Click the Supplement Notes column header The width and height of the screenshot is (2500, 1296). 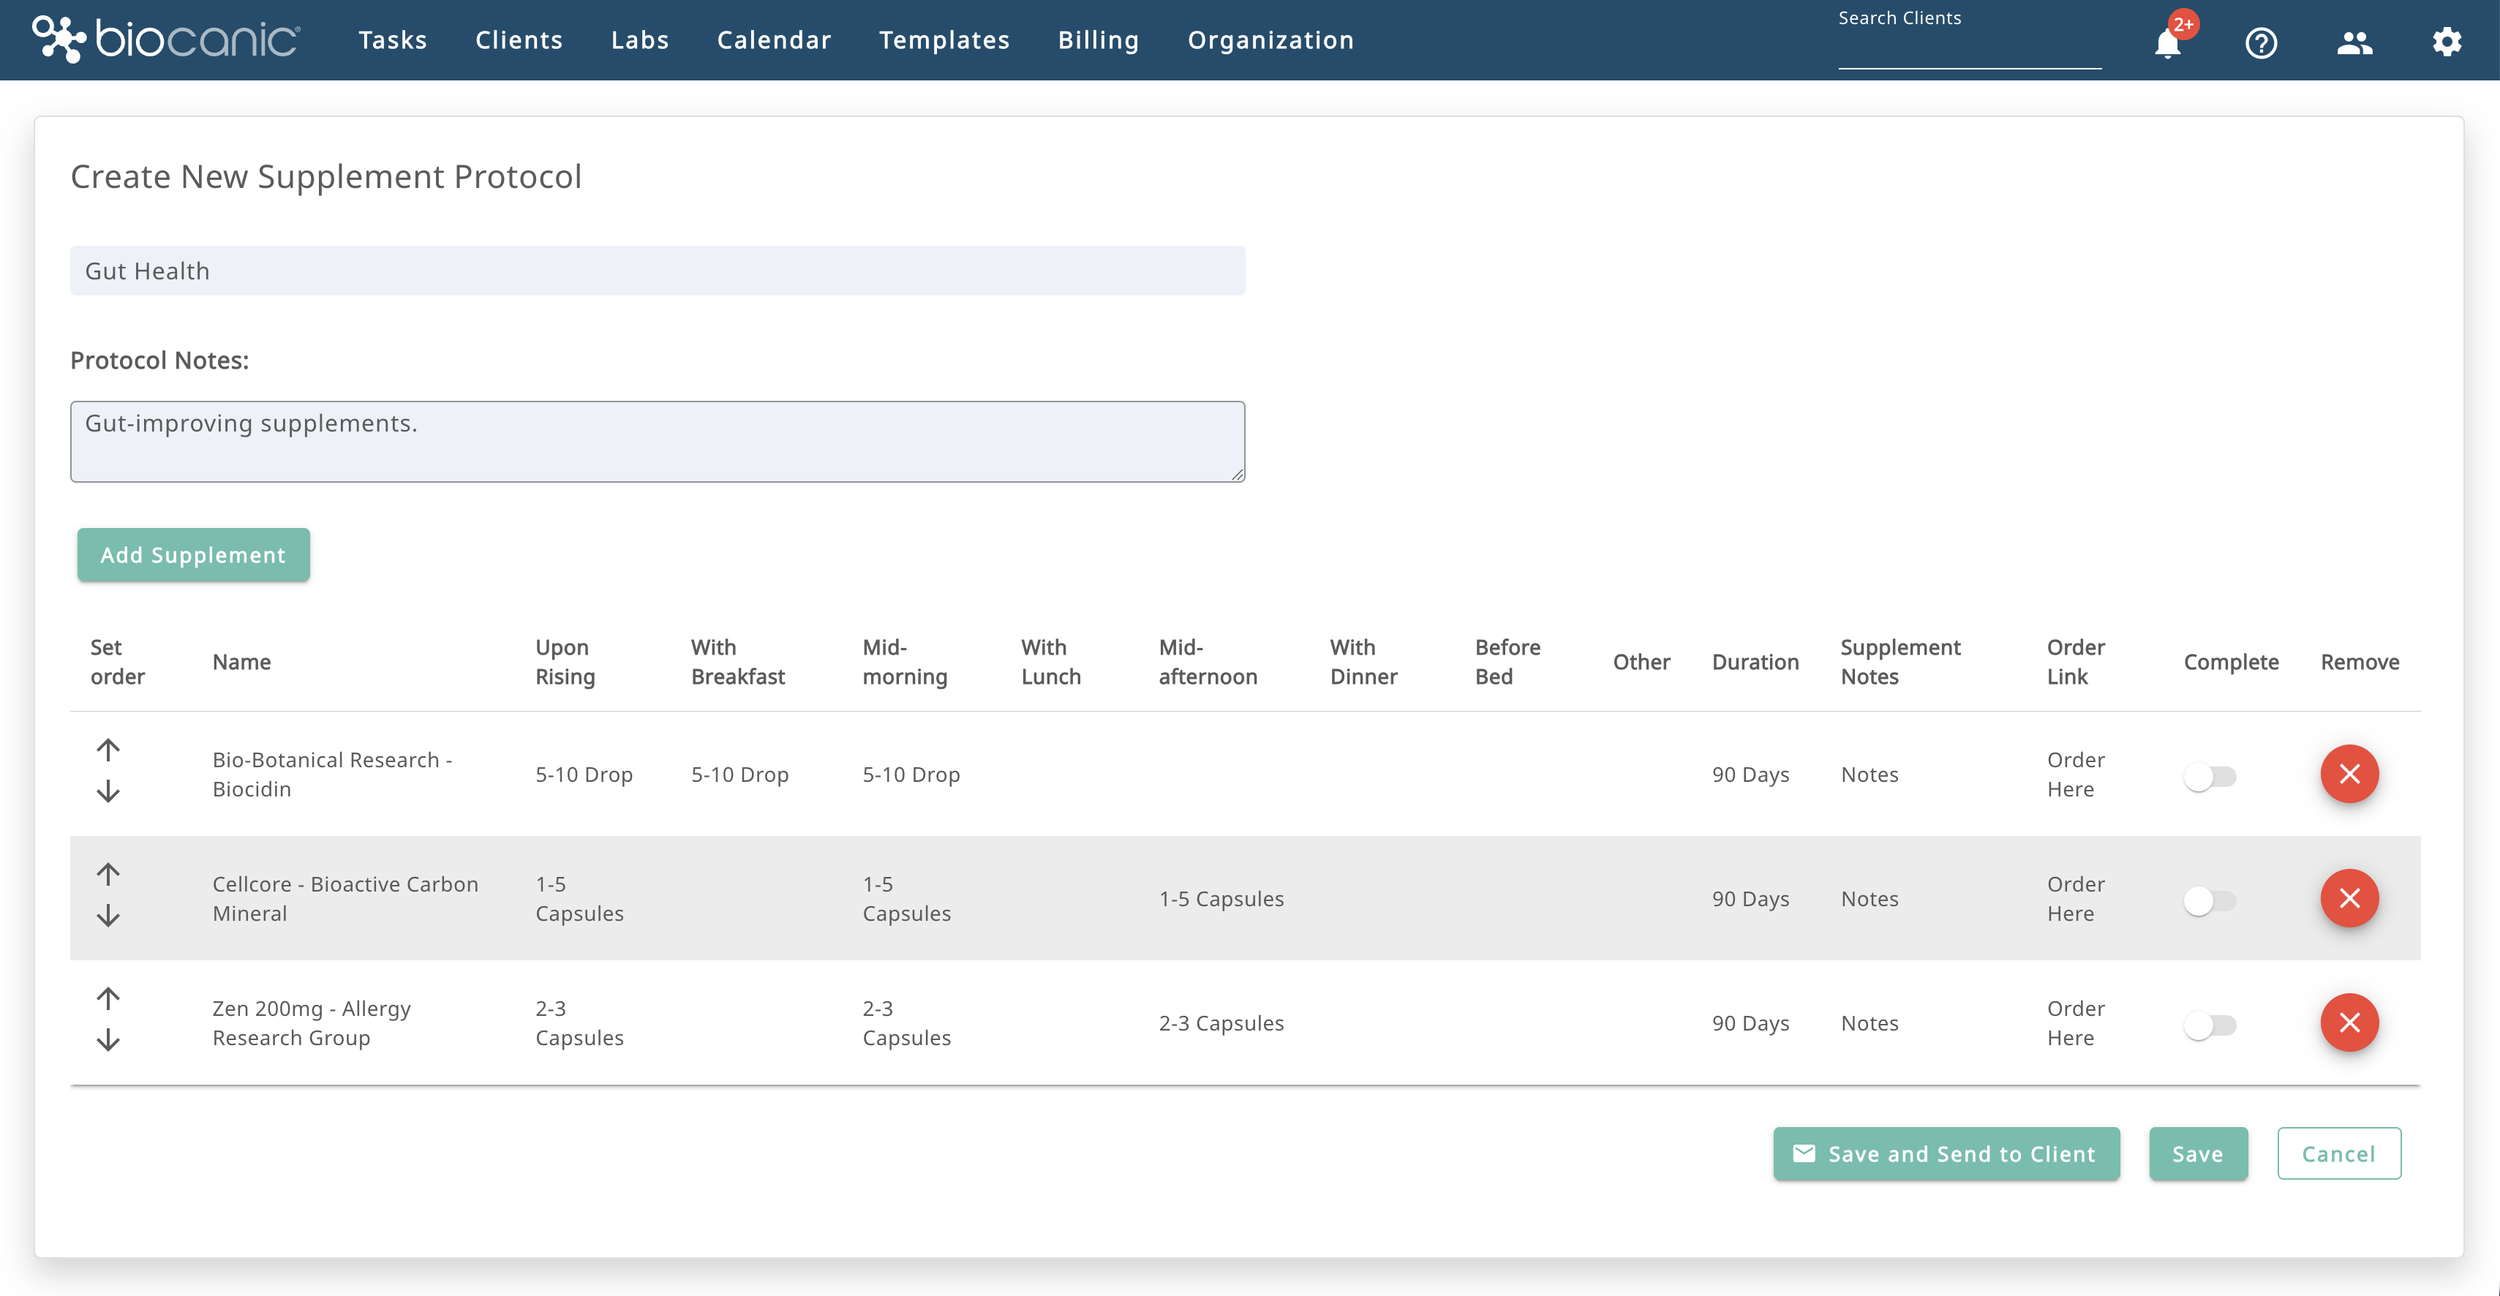pos(1900,661)
